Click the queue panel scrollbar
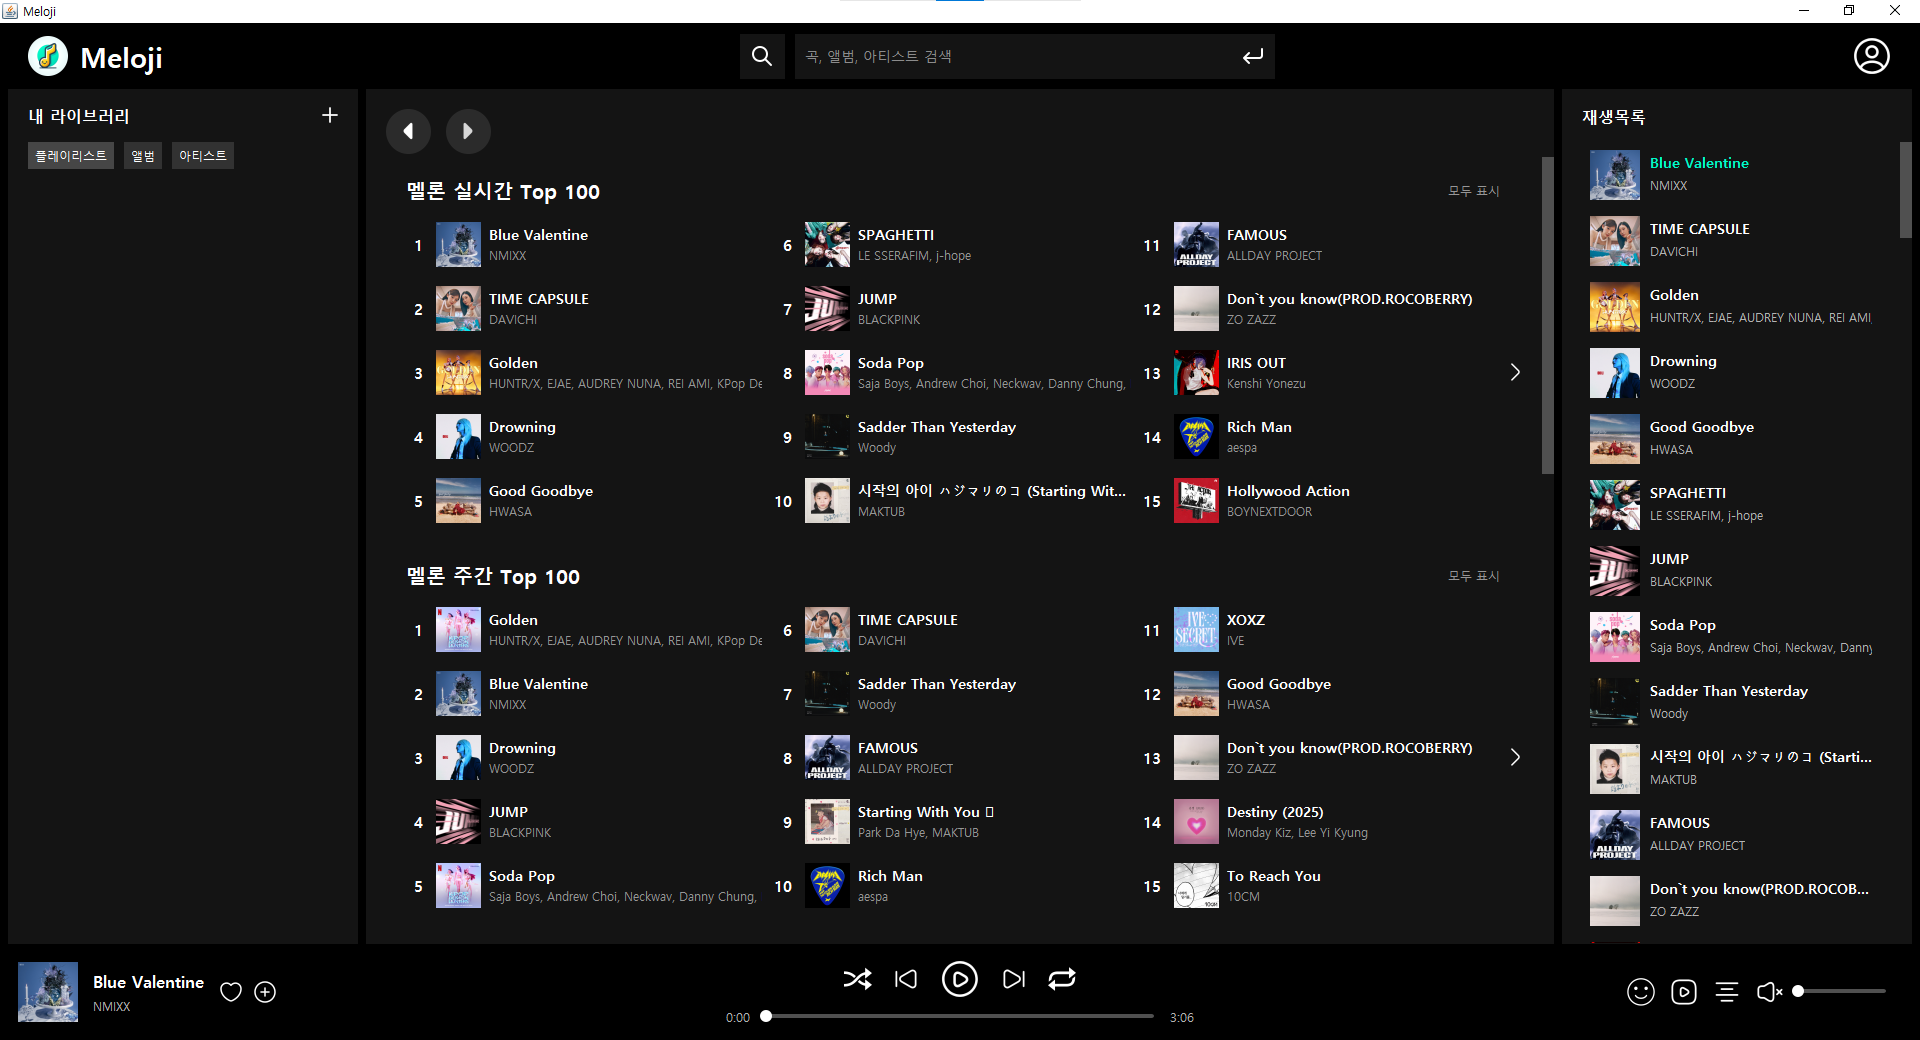The image size is (1920, 1040). click(1905, 190)
